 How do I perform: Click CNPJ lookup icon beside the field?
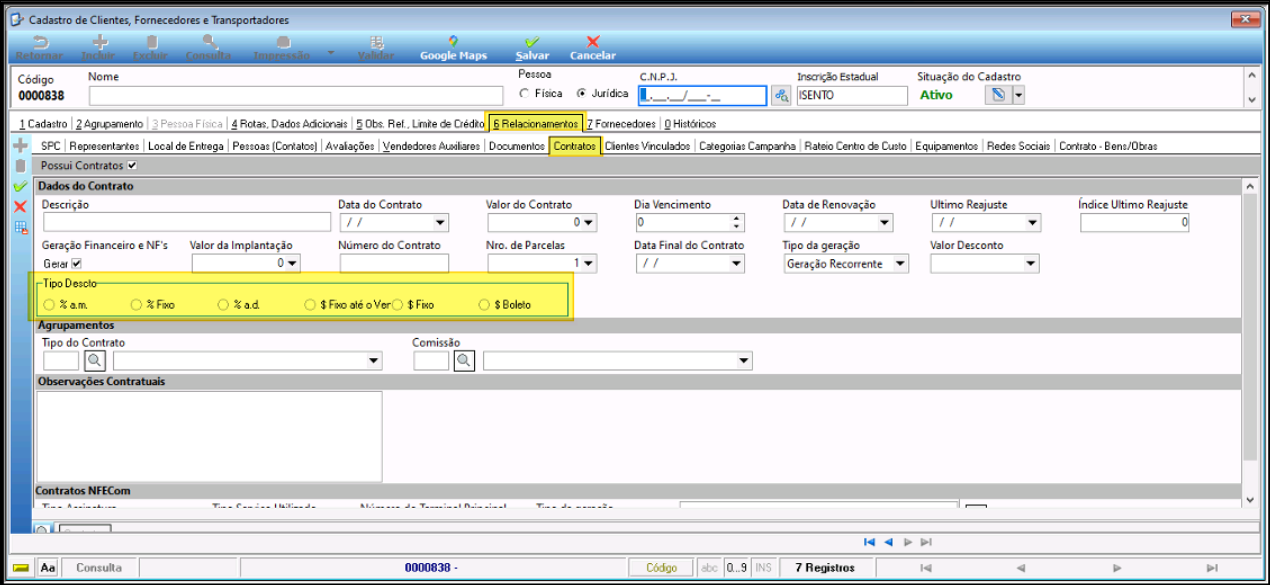coord(781,95)
